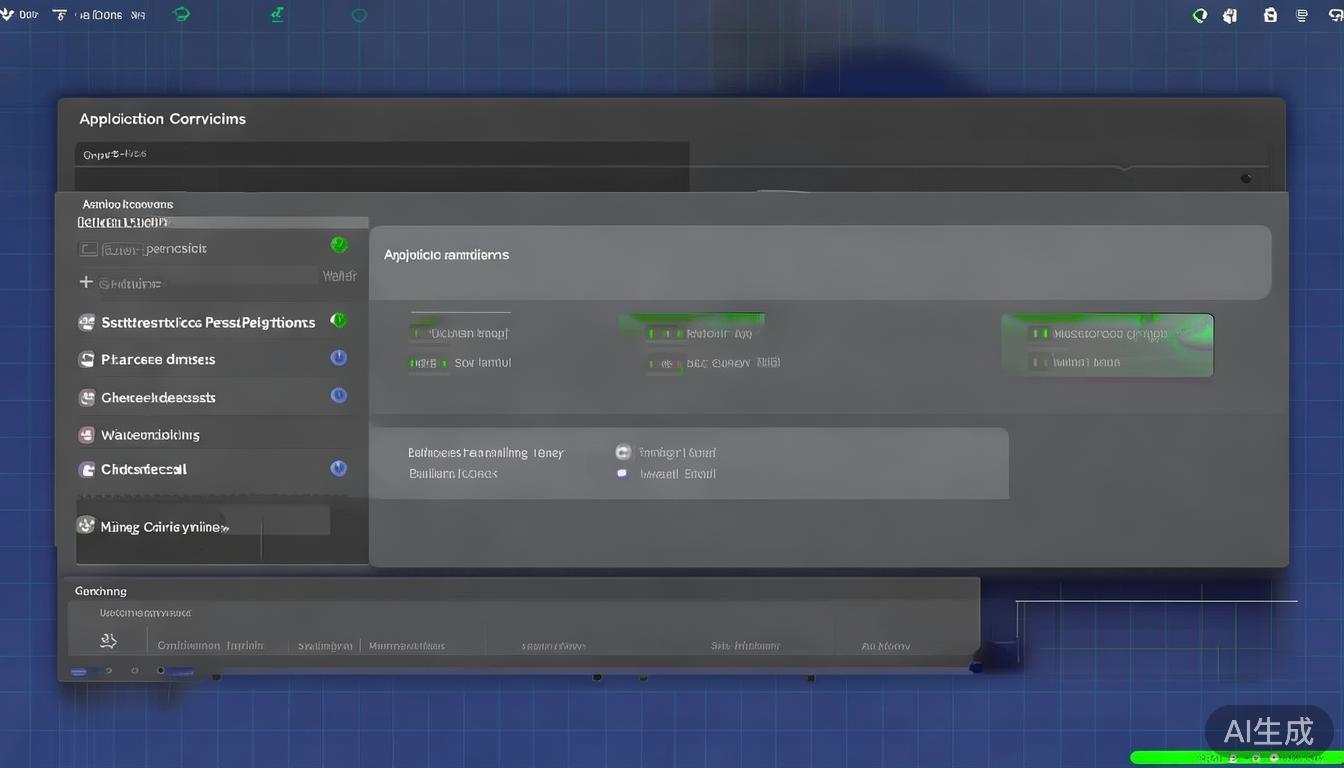Viewport: 1344px width, 768px height.
Task: Click the icon at left of bottom panel row
Action: click(109, 641)
